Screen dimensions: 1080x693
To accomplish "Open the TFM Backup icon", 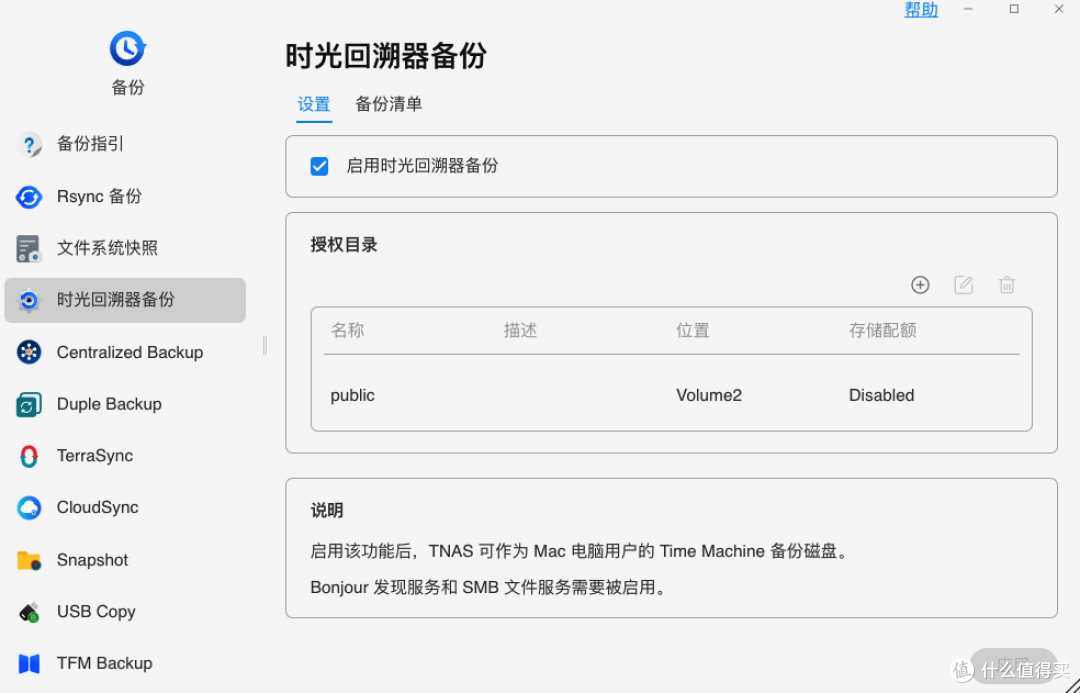I will pyautogui.click(x=29, y=663).
